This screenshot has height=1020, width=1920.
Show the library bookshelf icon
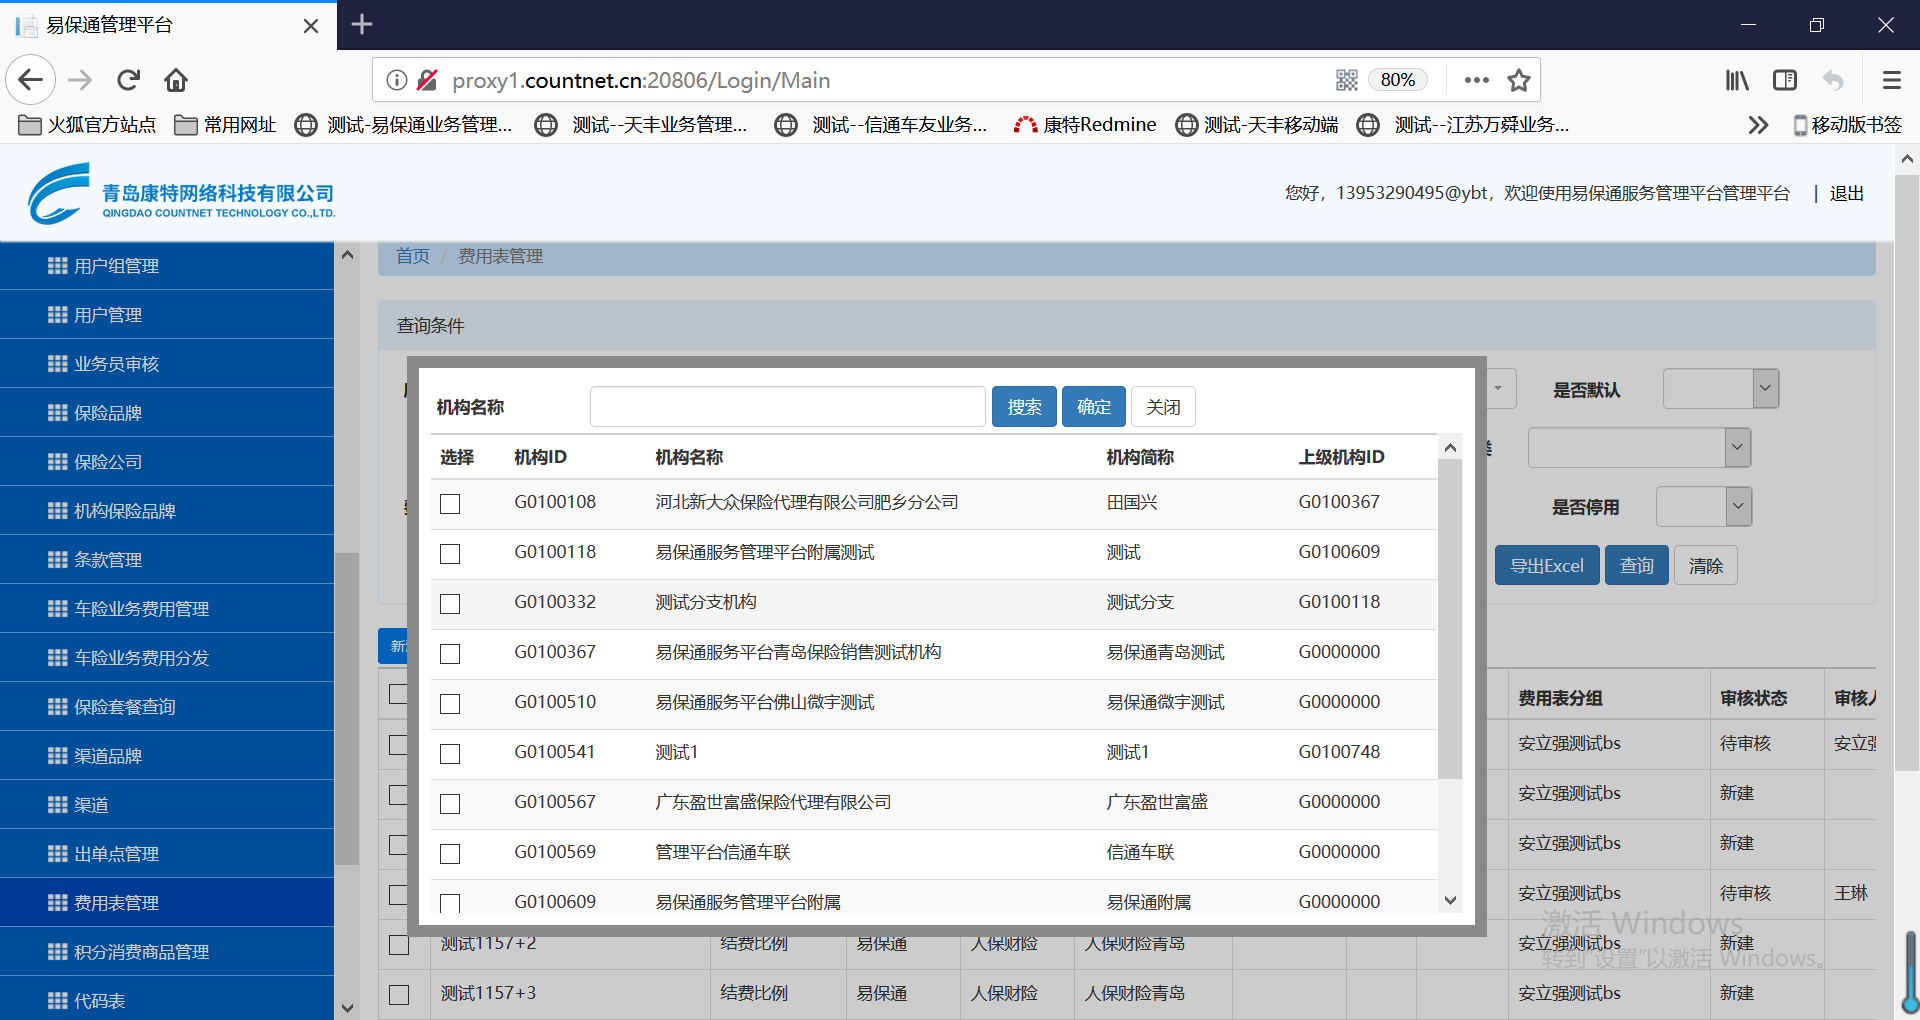1737,80
